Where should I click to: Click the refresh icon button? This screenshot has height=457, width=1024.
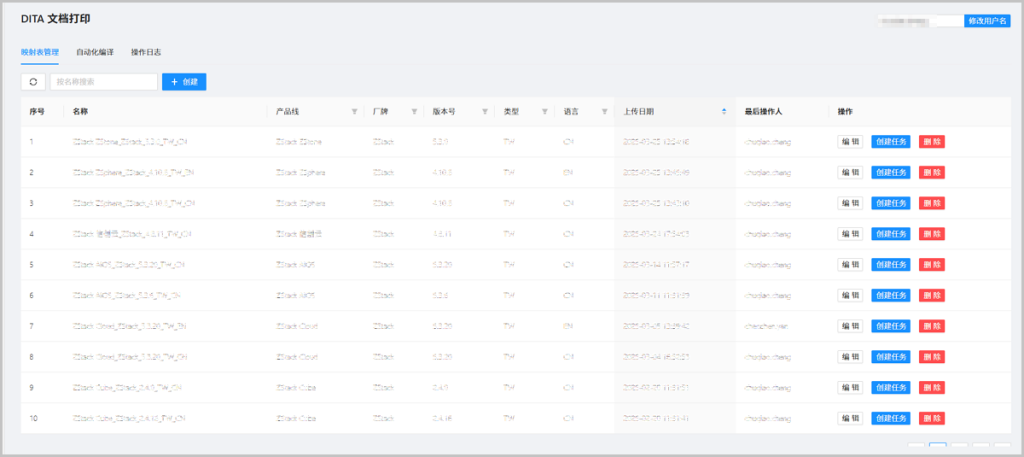pos(33,82)
